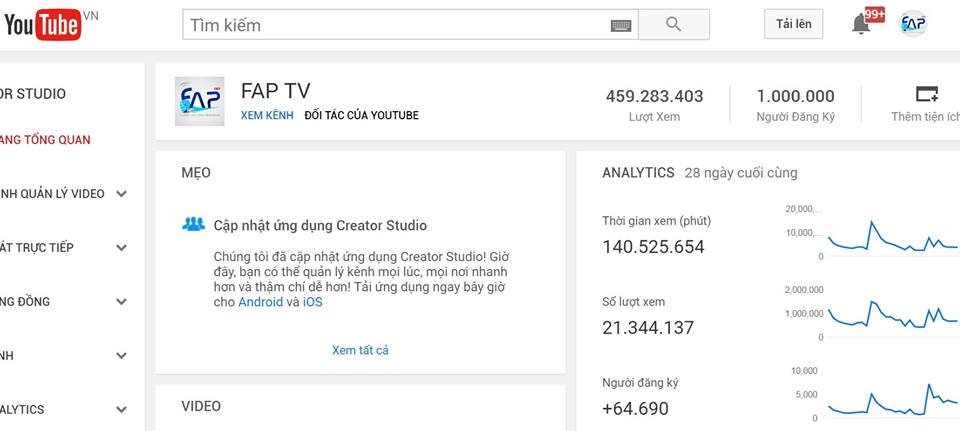Click the Tải lên upload button
This screenshot has height=431, width=960.
click(x=793, y=24)
